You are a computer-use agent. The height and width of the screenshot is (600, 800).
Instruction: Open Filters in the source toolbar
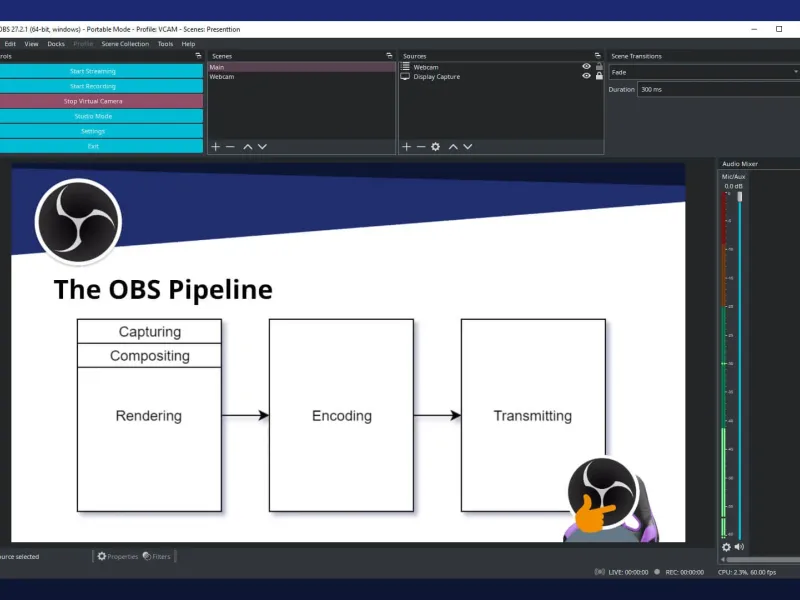(157, 556)
